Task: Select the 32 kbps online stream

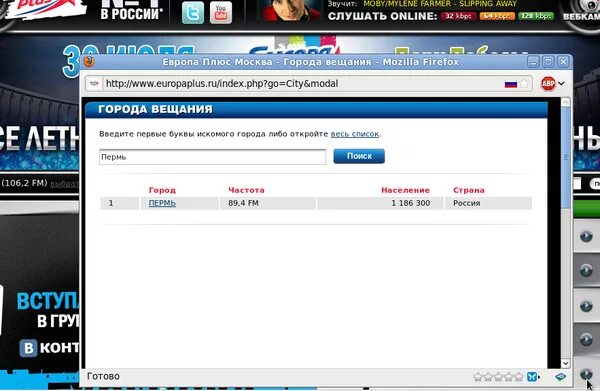Action: pos(458,16)
